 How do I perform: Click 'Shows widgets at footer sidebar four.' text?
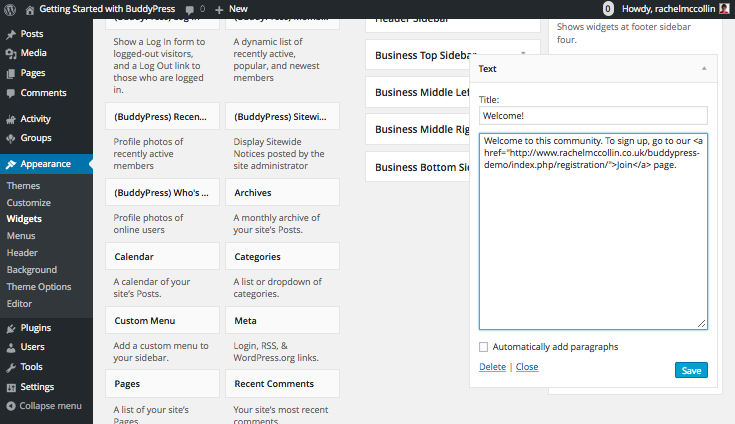(623, 33)
